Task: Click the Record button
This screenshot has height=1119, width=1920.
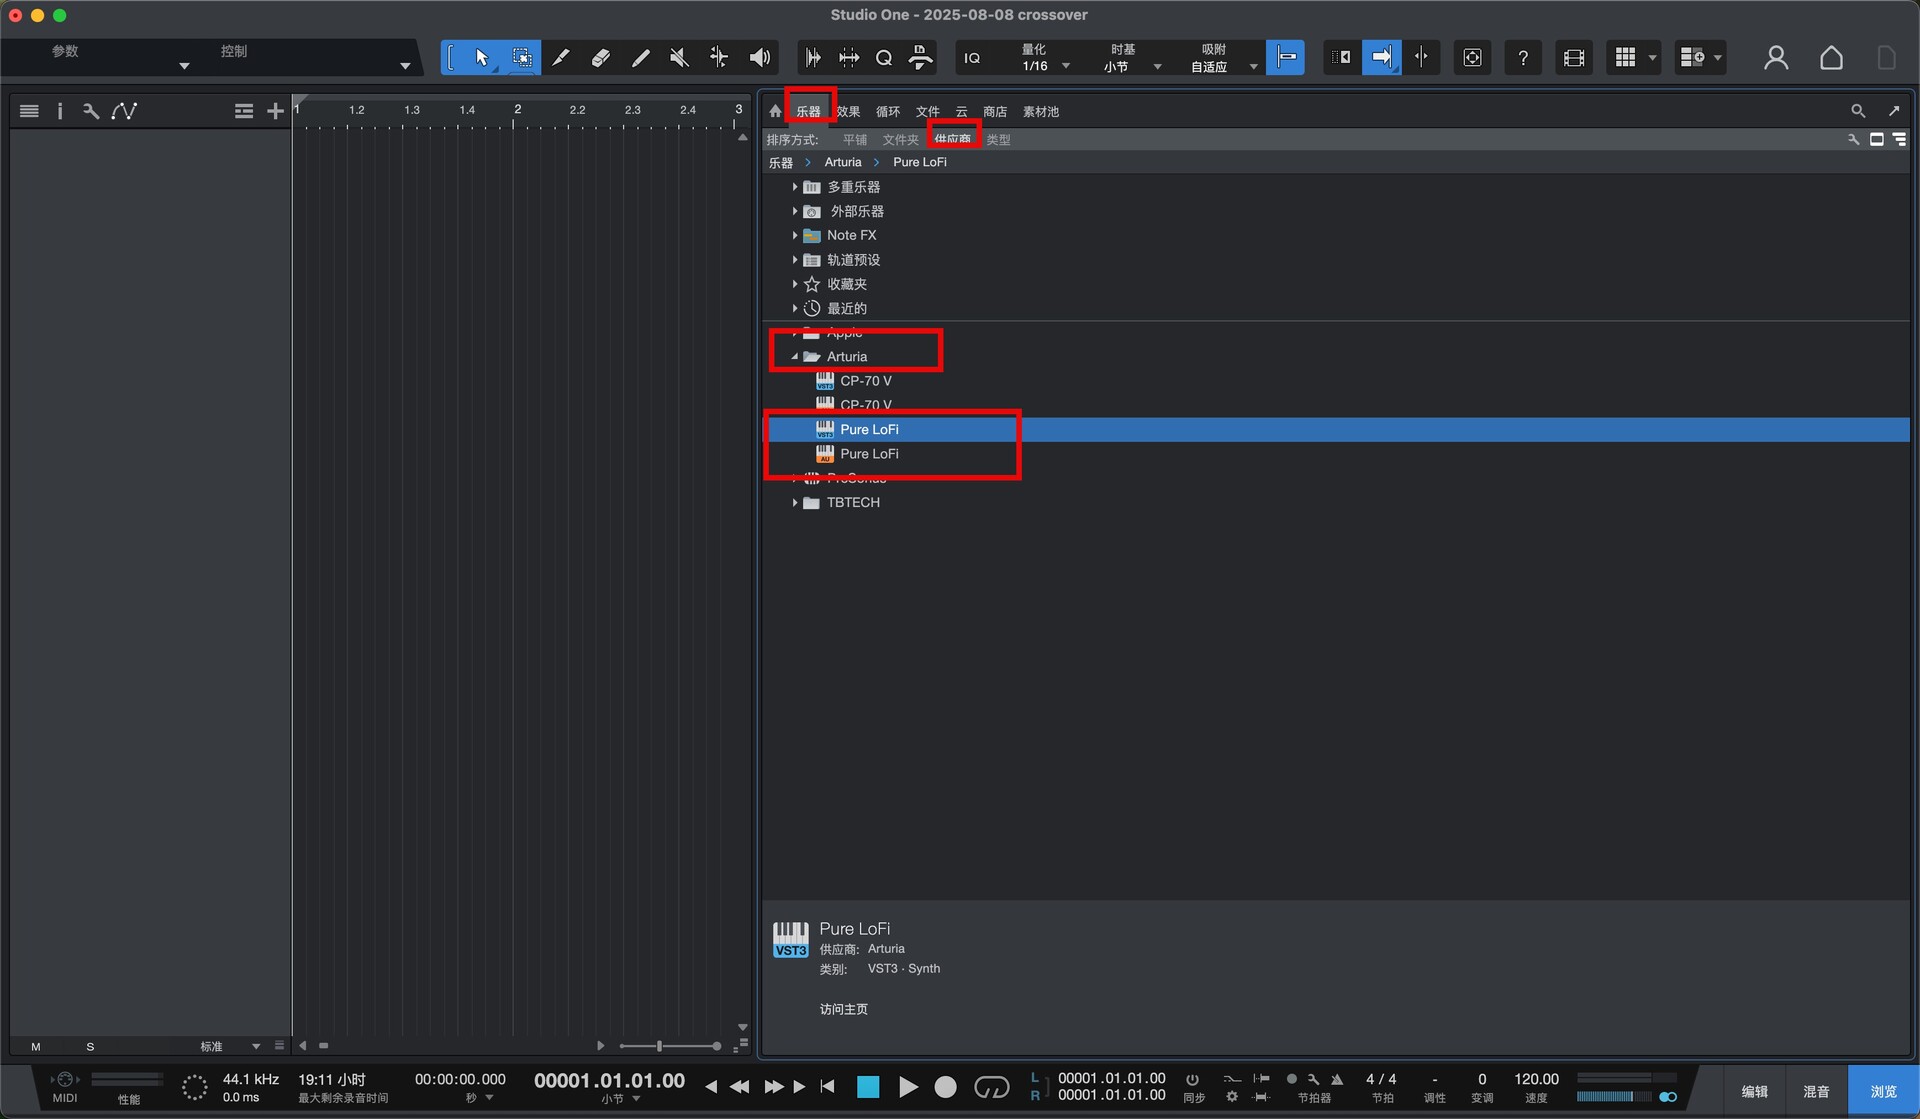Action: 945,1087
